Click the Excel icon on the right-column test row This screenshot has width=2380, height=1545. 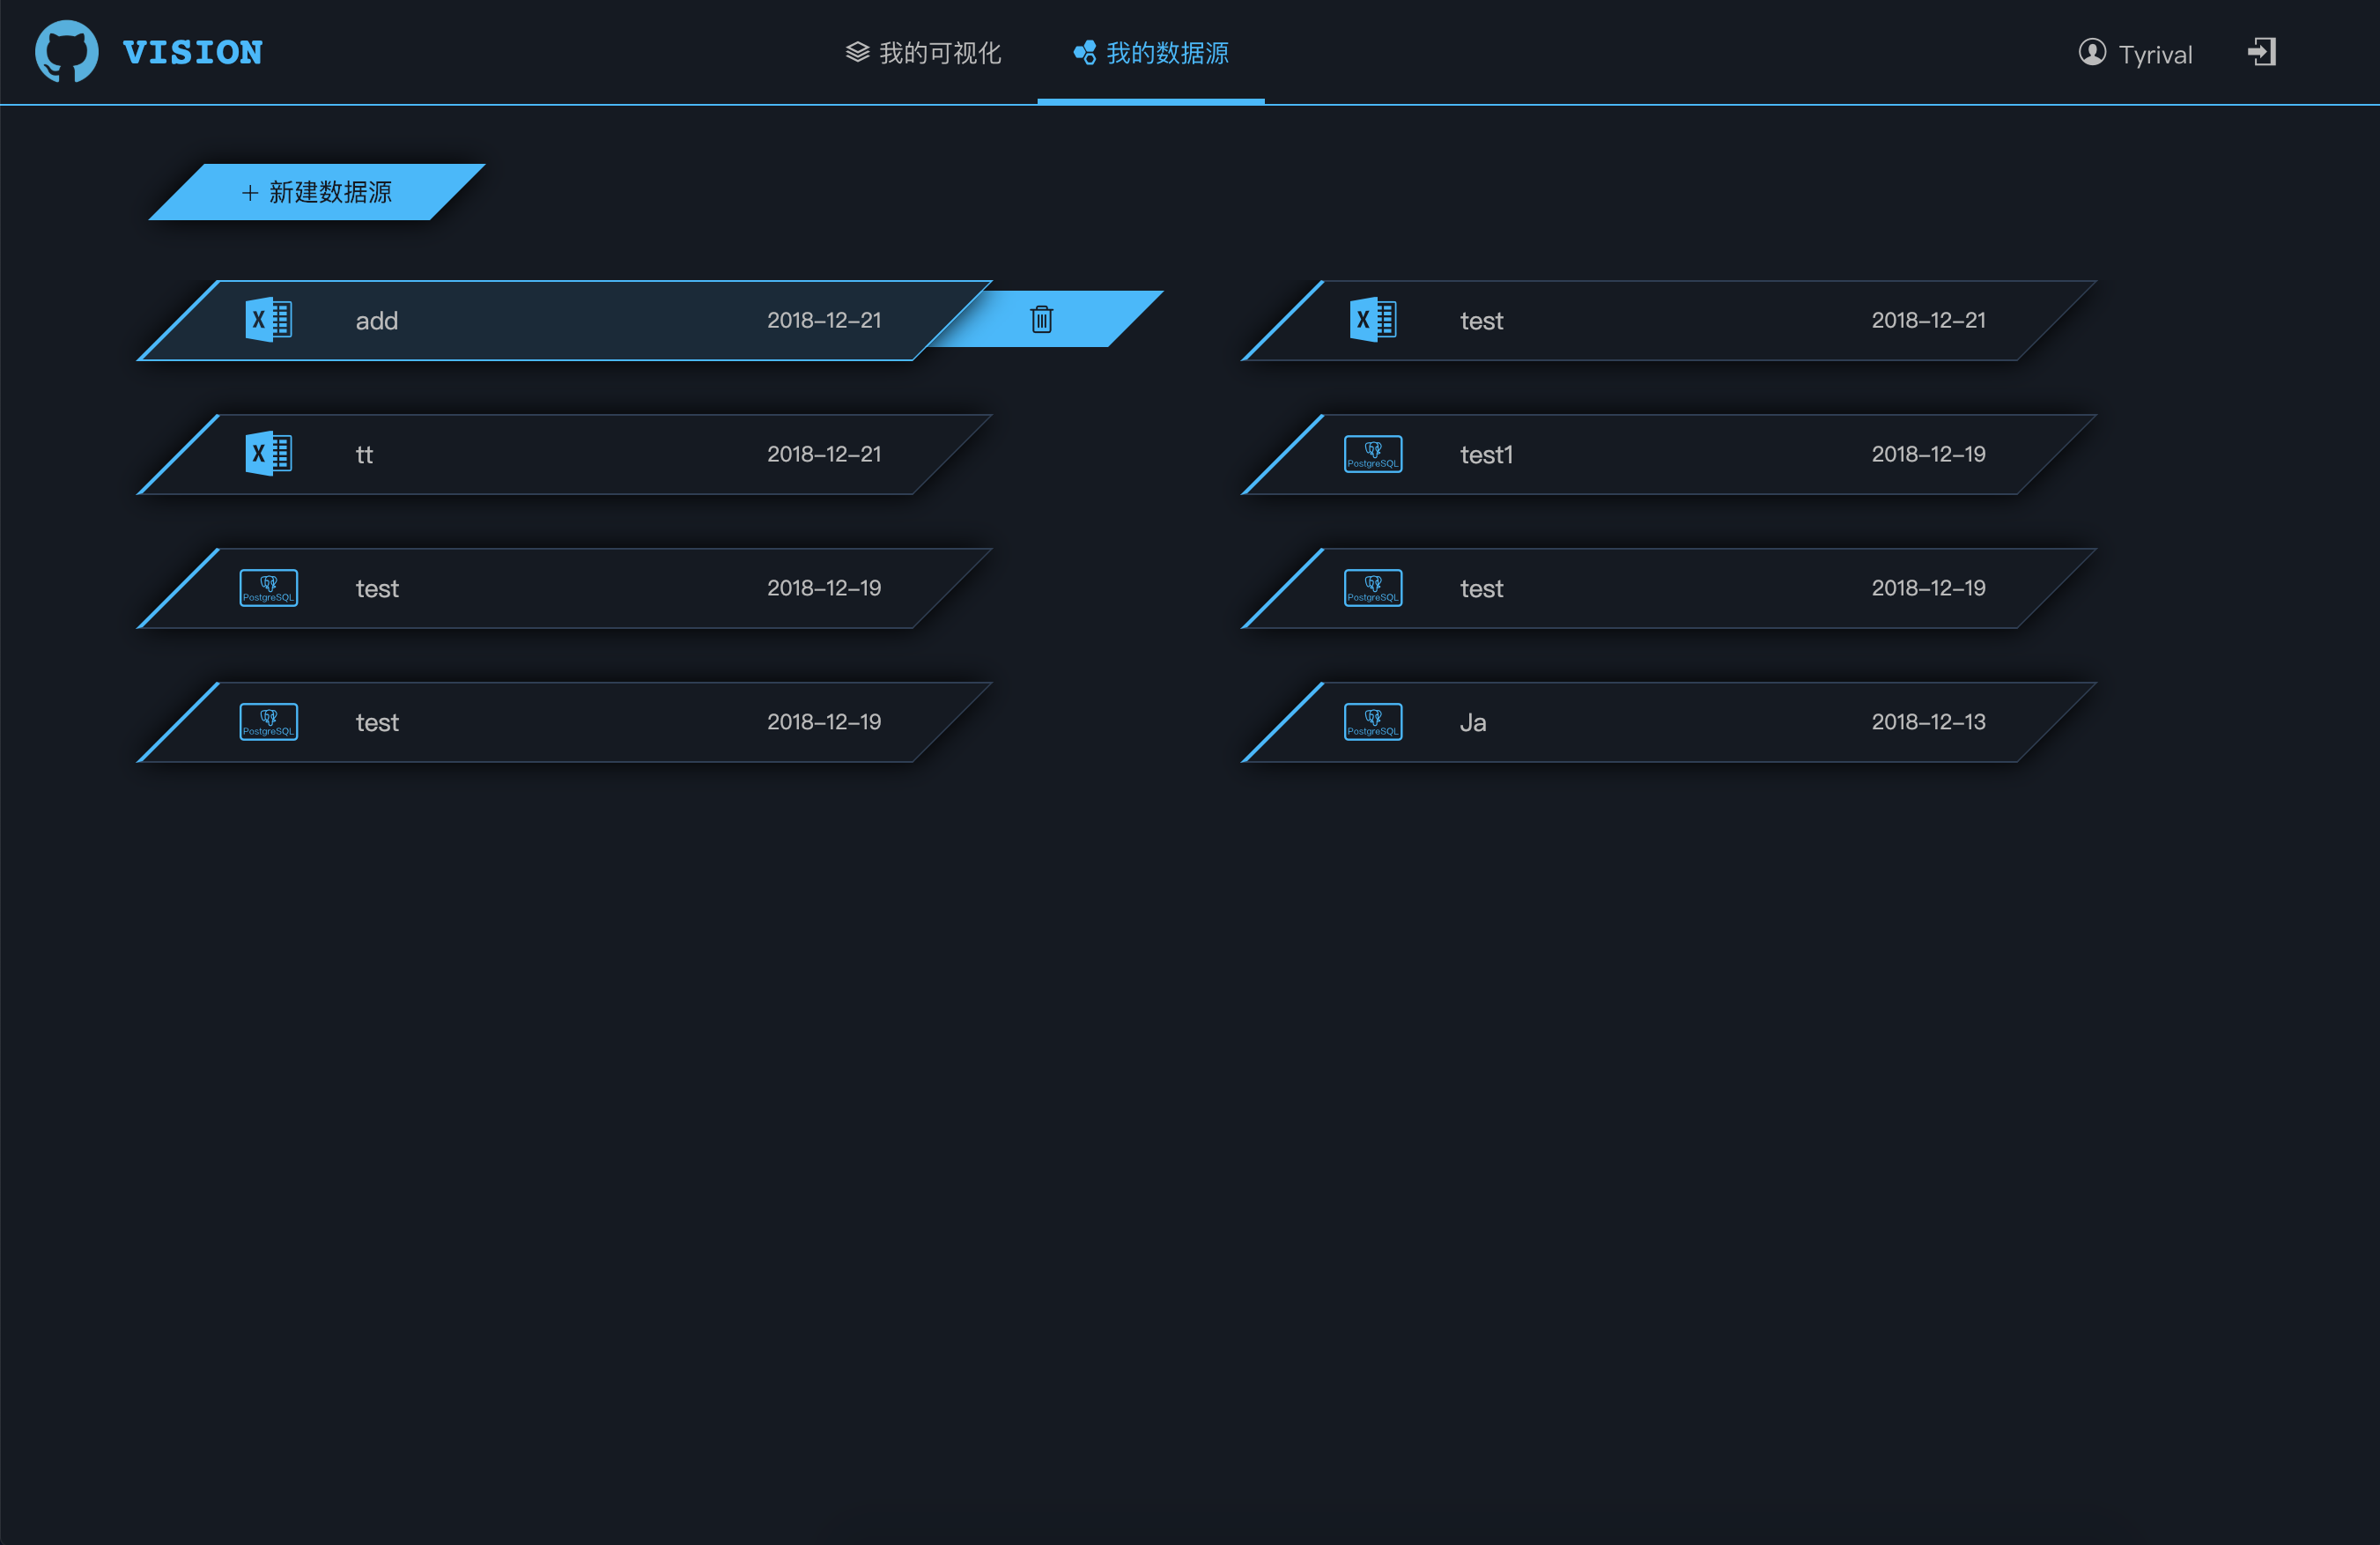point(1372,320)
